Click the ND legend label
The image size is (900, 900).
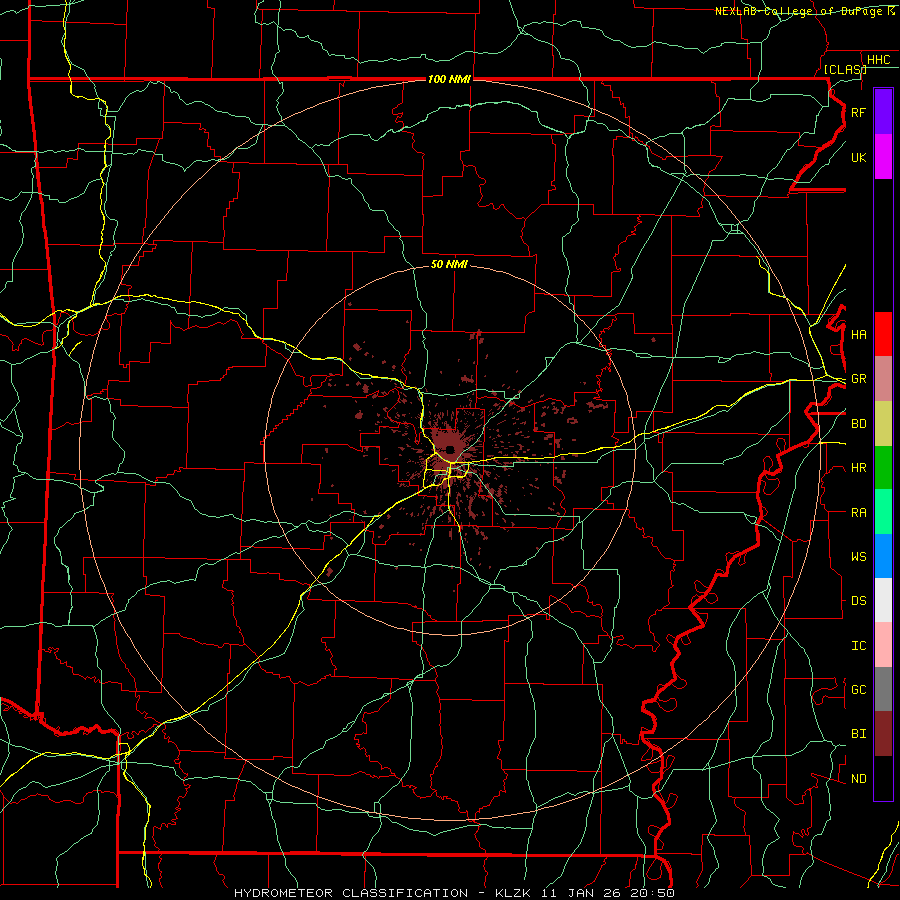coord(859,779)
